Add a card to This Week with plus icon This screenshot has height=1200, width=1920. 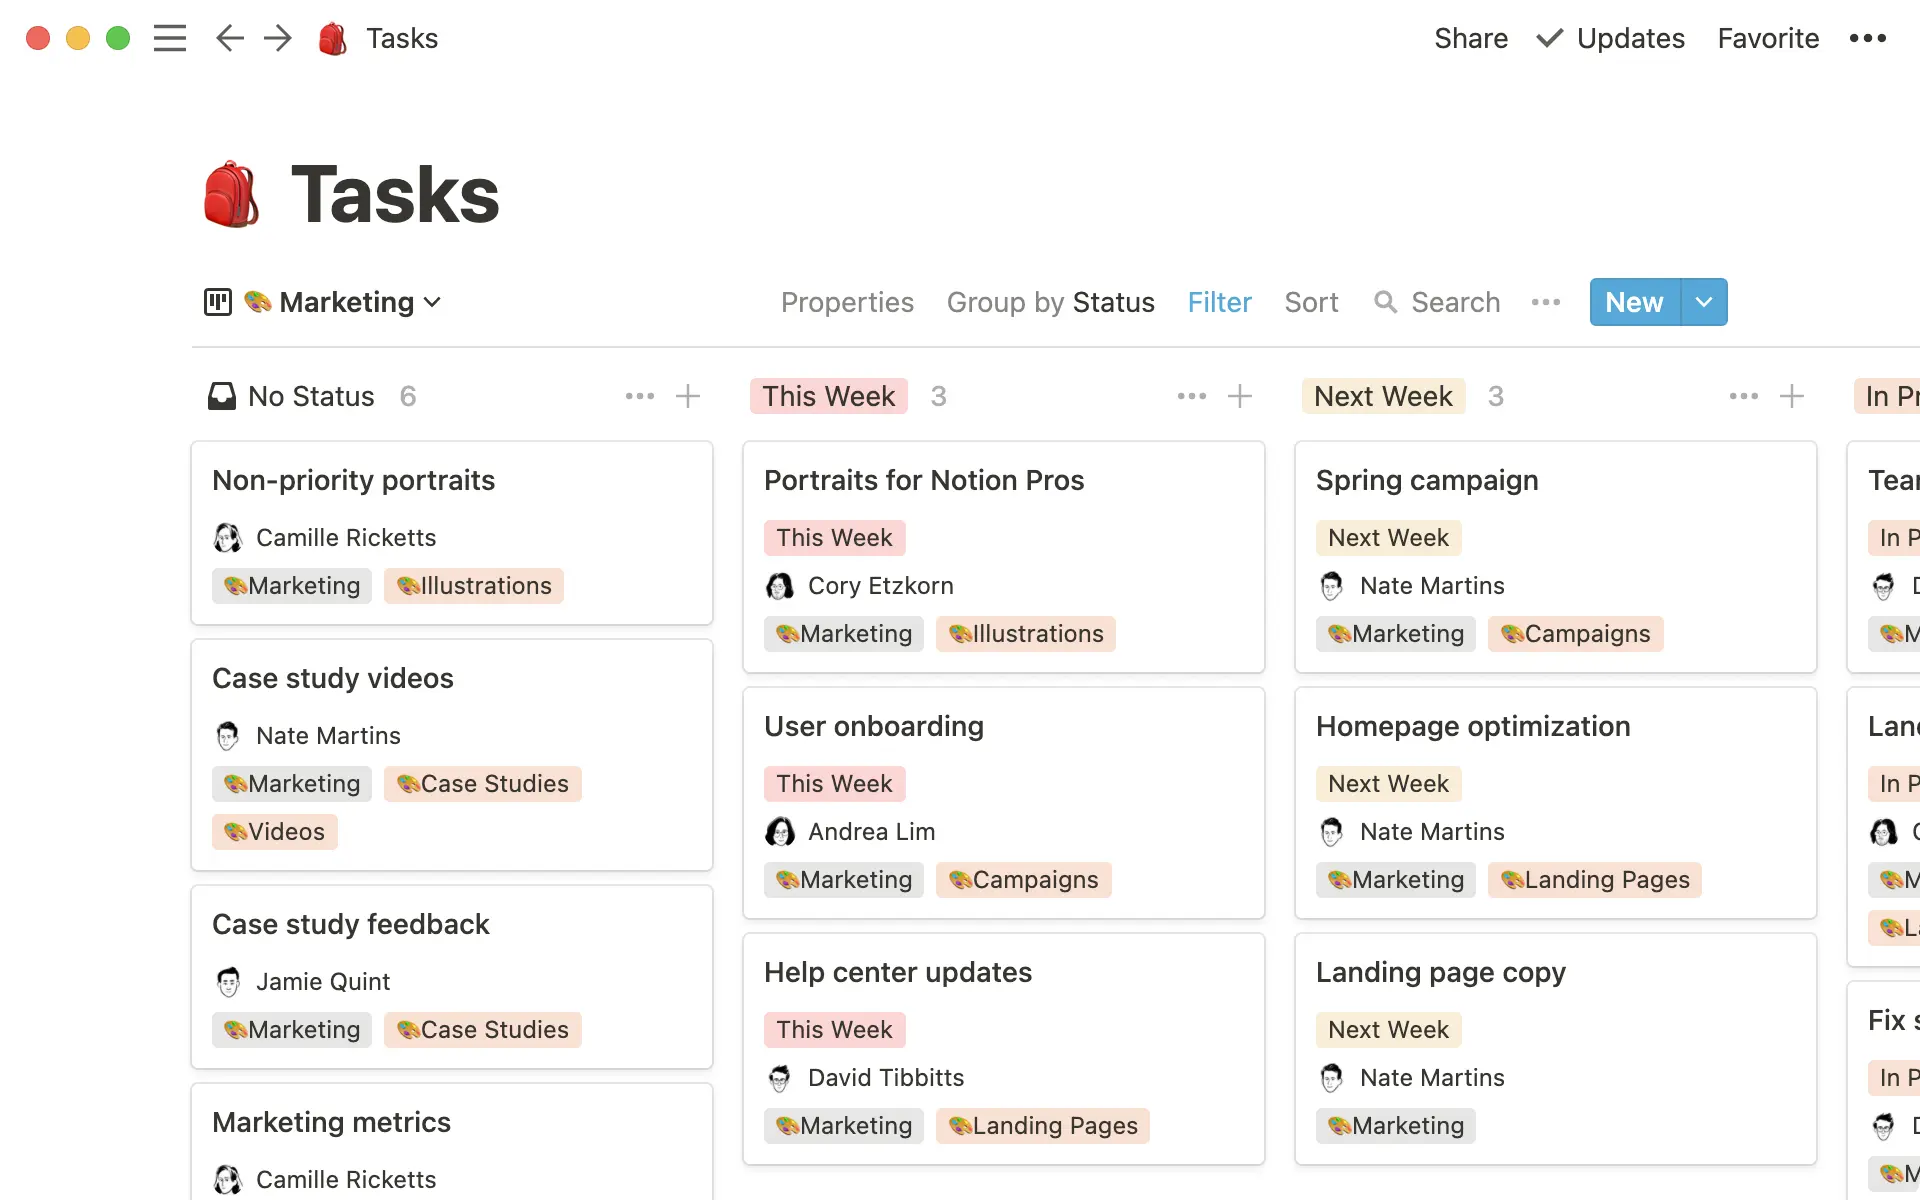(1239, 396)
